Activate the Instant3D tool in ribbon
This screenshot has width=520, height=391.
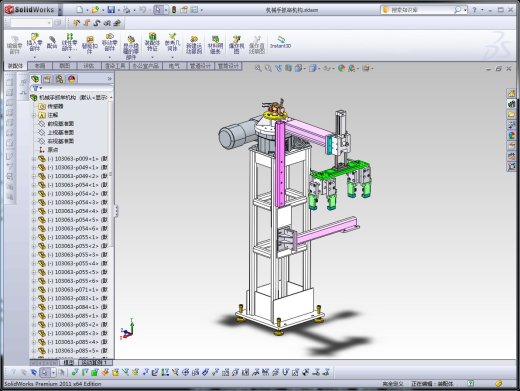[x=280, y=42]
